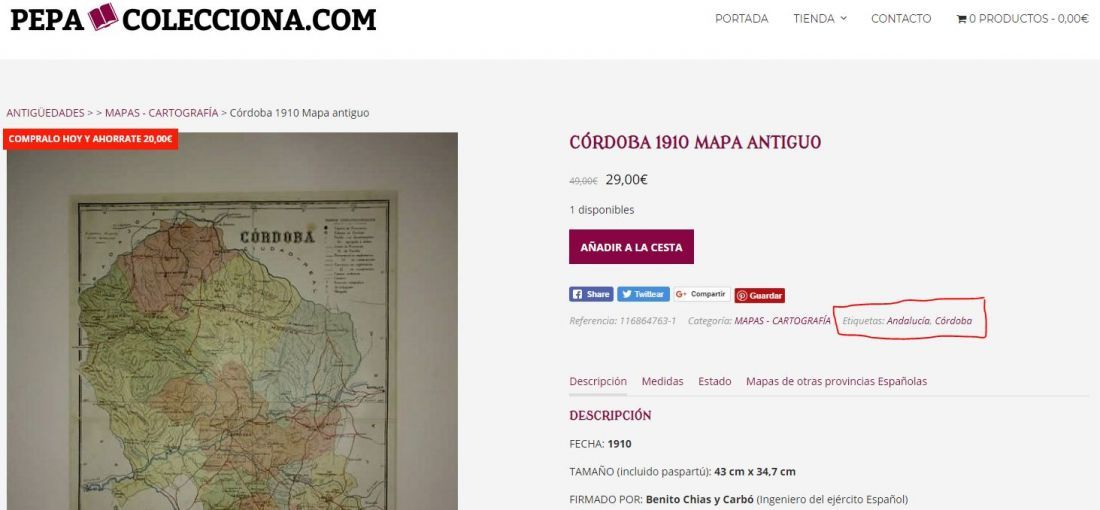Go to PORTADA menu item
Viewport: 1100px width, 510px height.
(742, 19)
